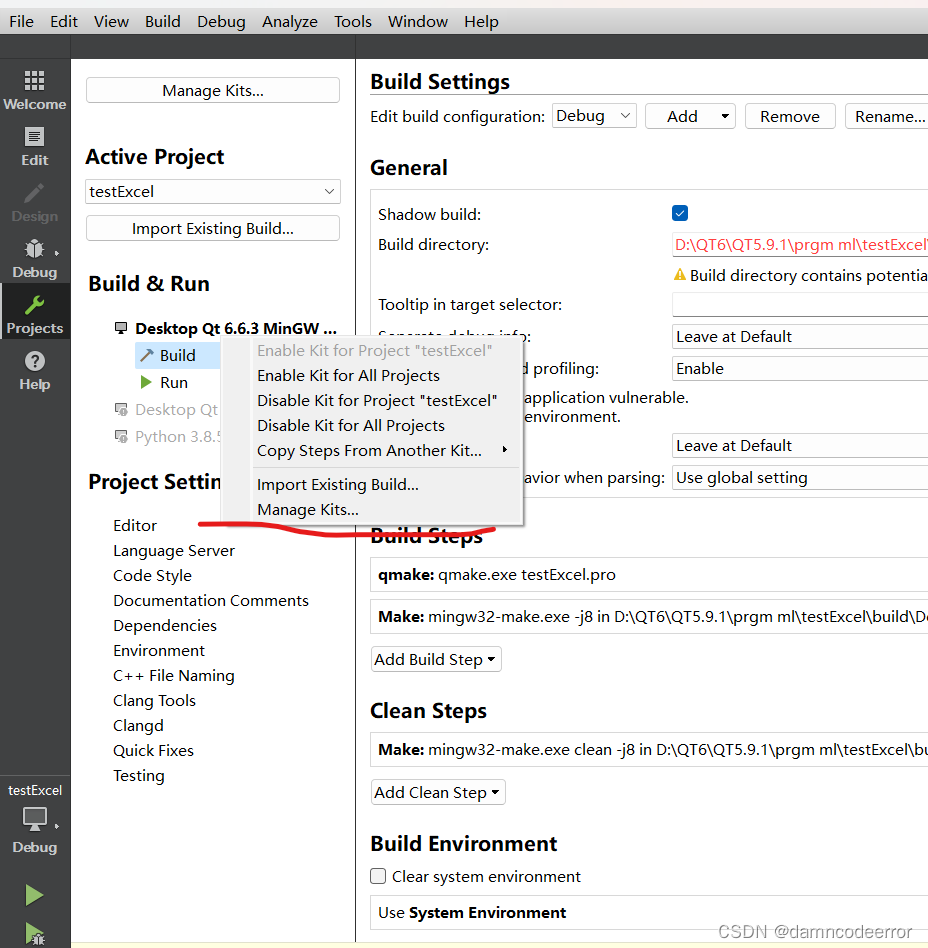Click the build directory warning icon

pyautogui.click(x=680, y=275)
